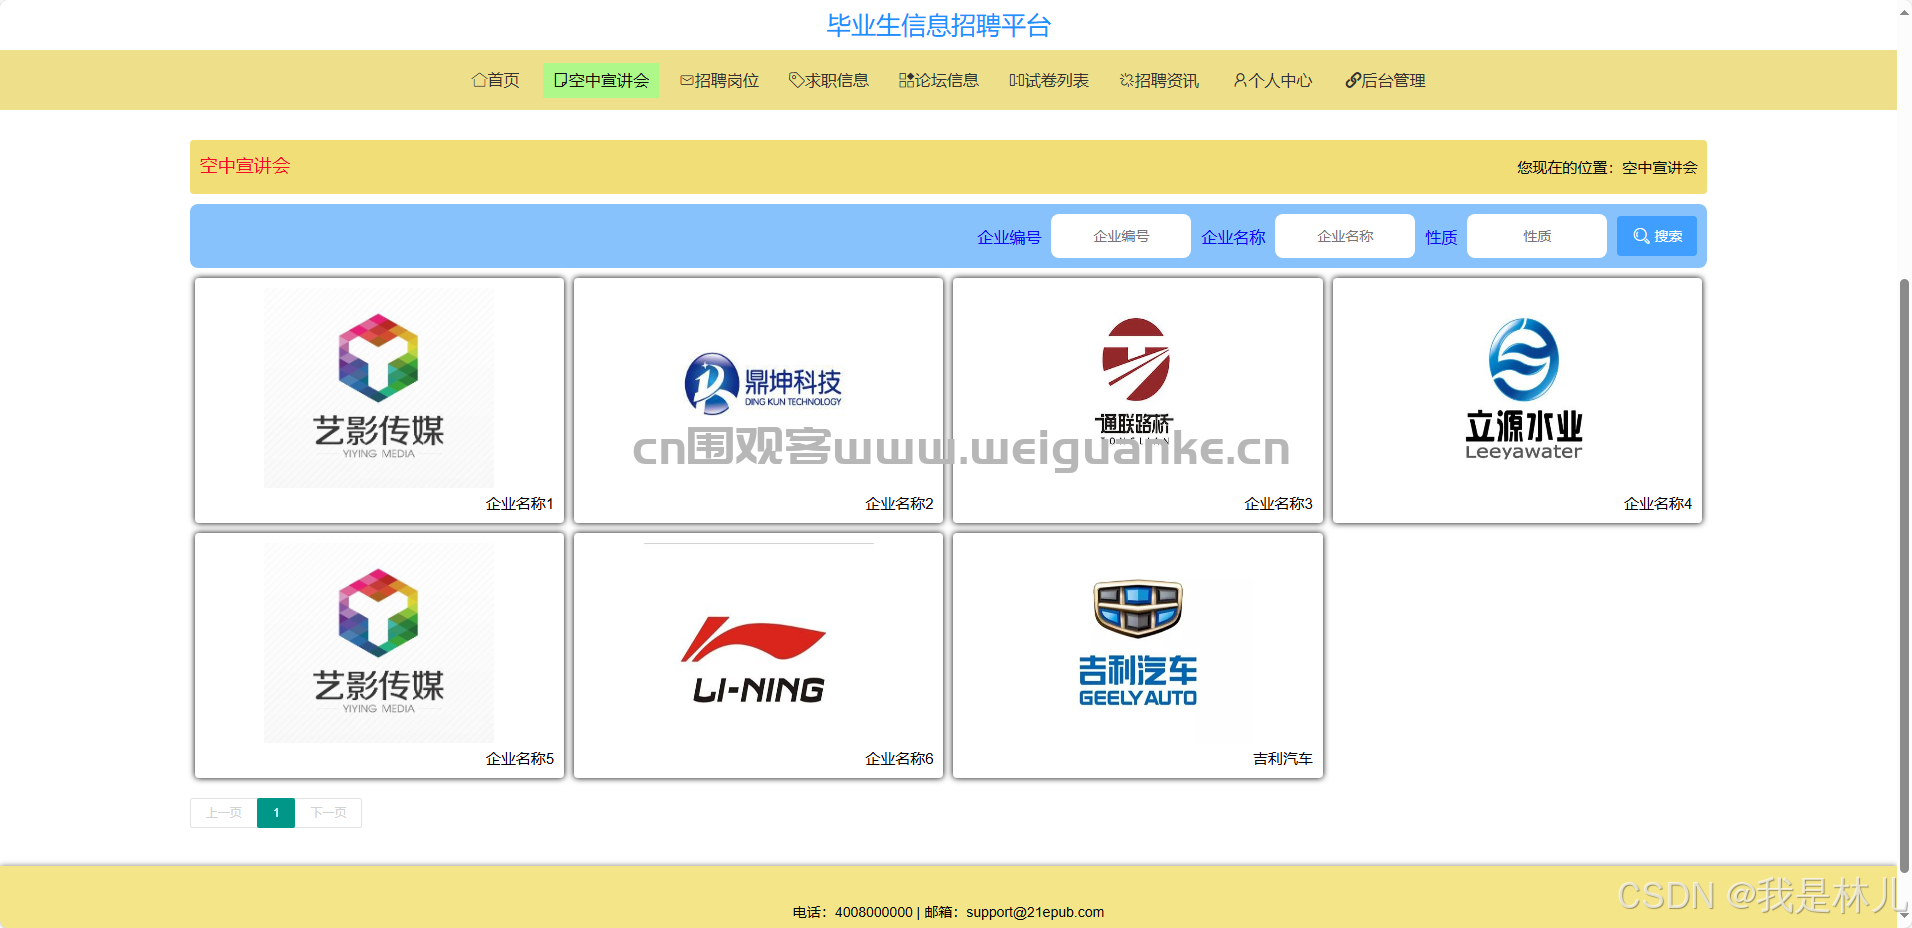
Task: Click the icon beside 试卷列表
Action: coord(1017,80)
